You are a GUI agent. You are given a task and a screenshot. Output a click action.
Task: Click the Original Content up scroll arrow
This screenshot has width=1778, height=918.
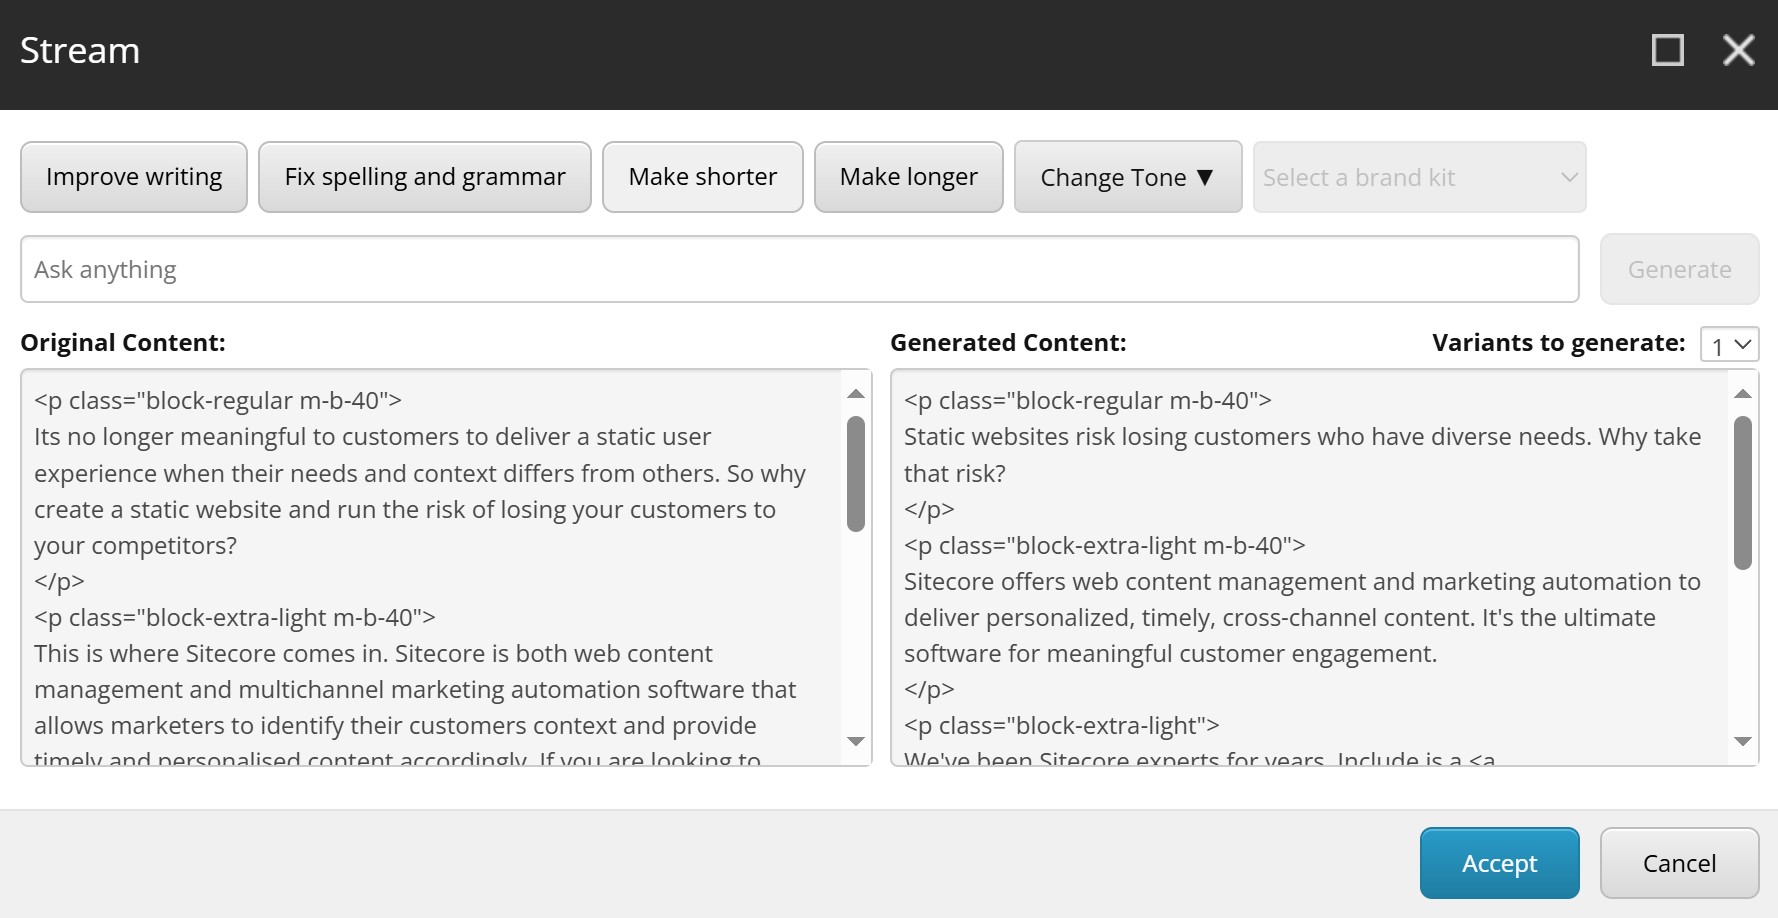coord(857,393)
